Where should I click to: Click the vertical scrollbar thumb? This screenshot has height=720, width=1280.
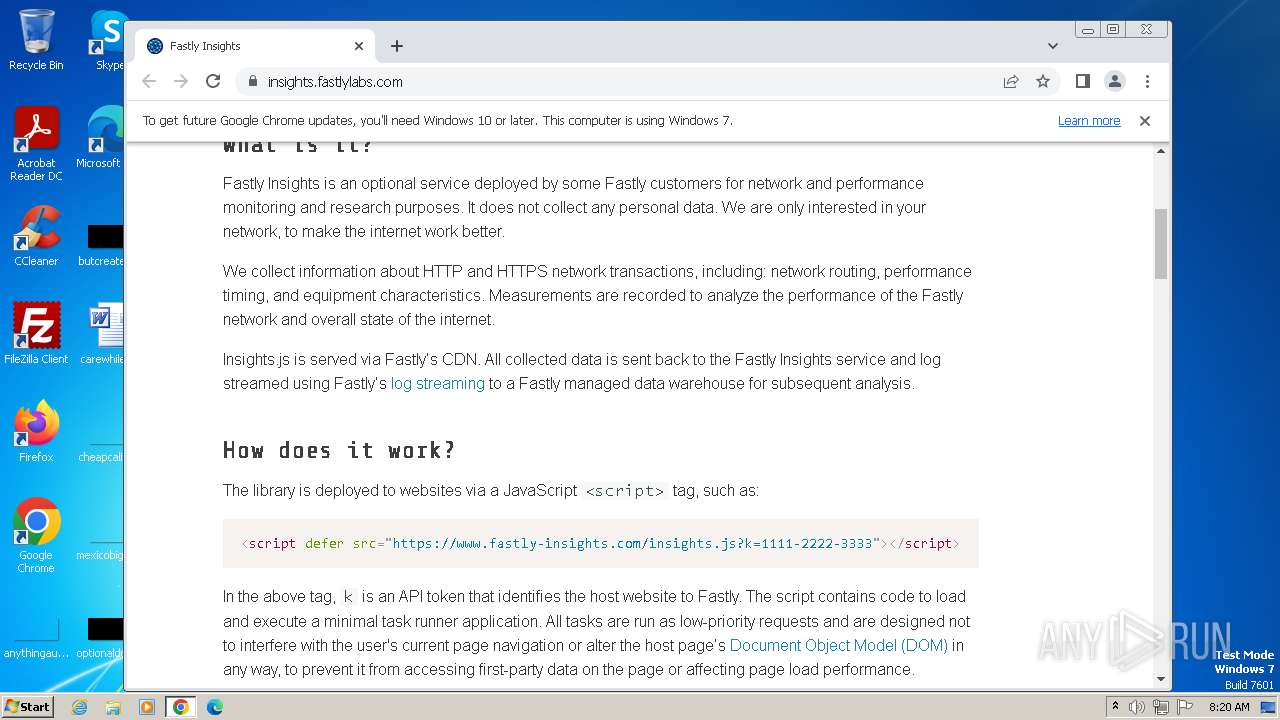click(1161, 243)
